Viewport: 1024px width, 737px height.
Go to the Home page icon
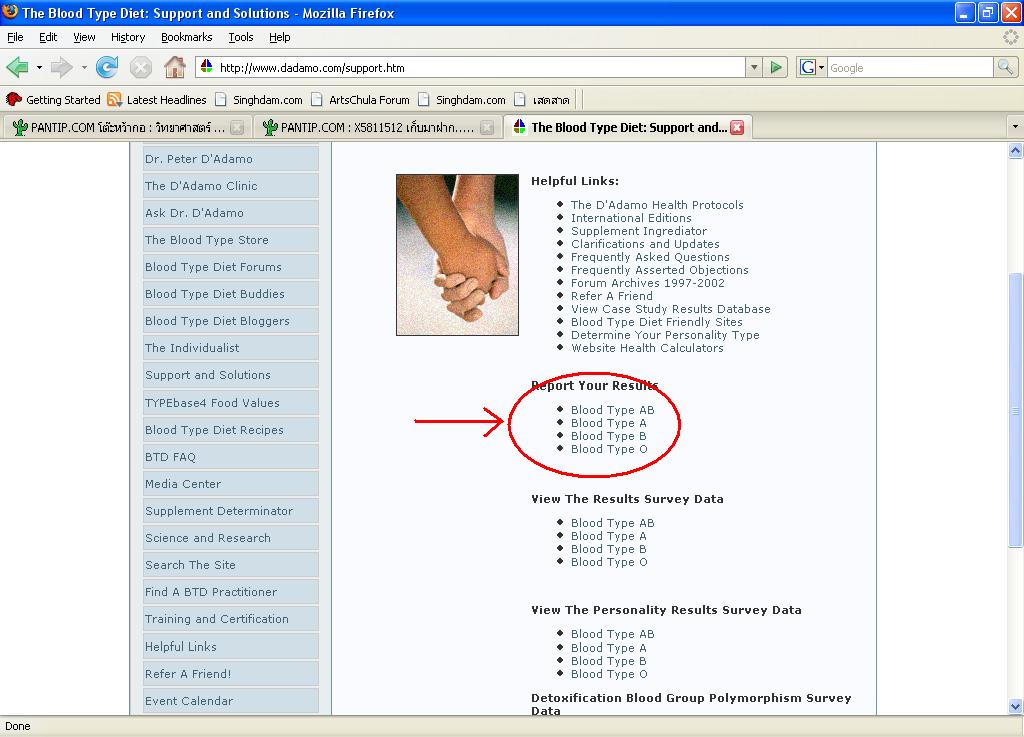174,67
